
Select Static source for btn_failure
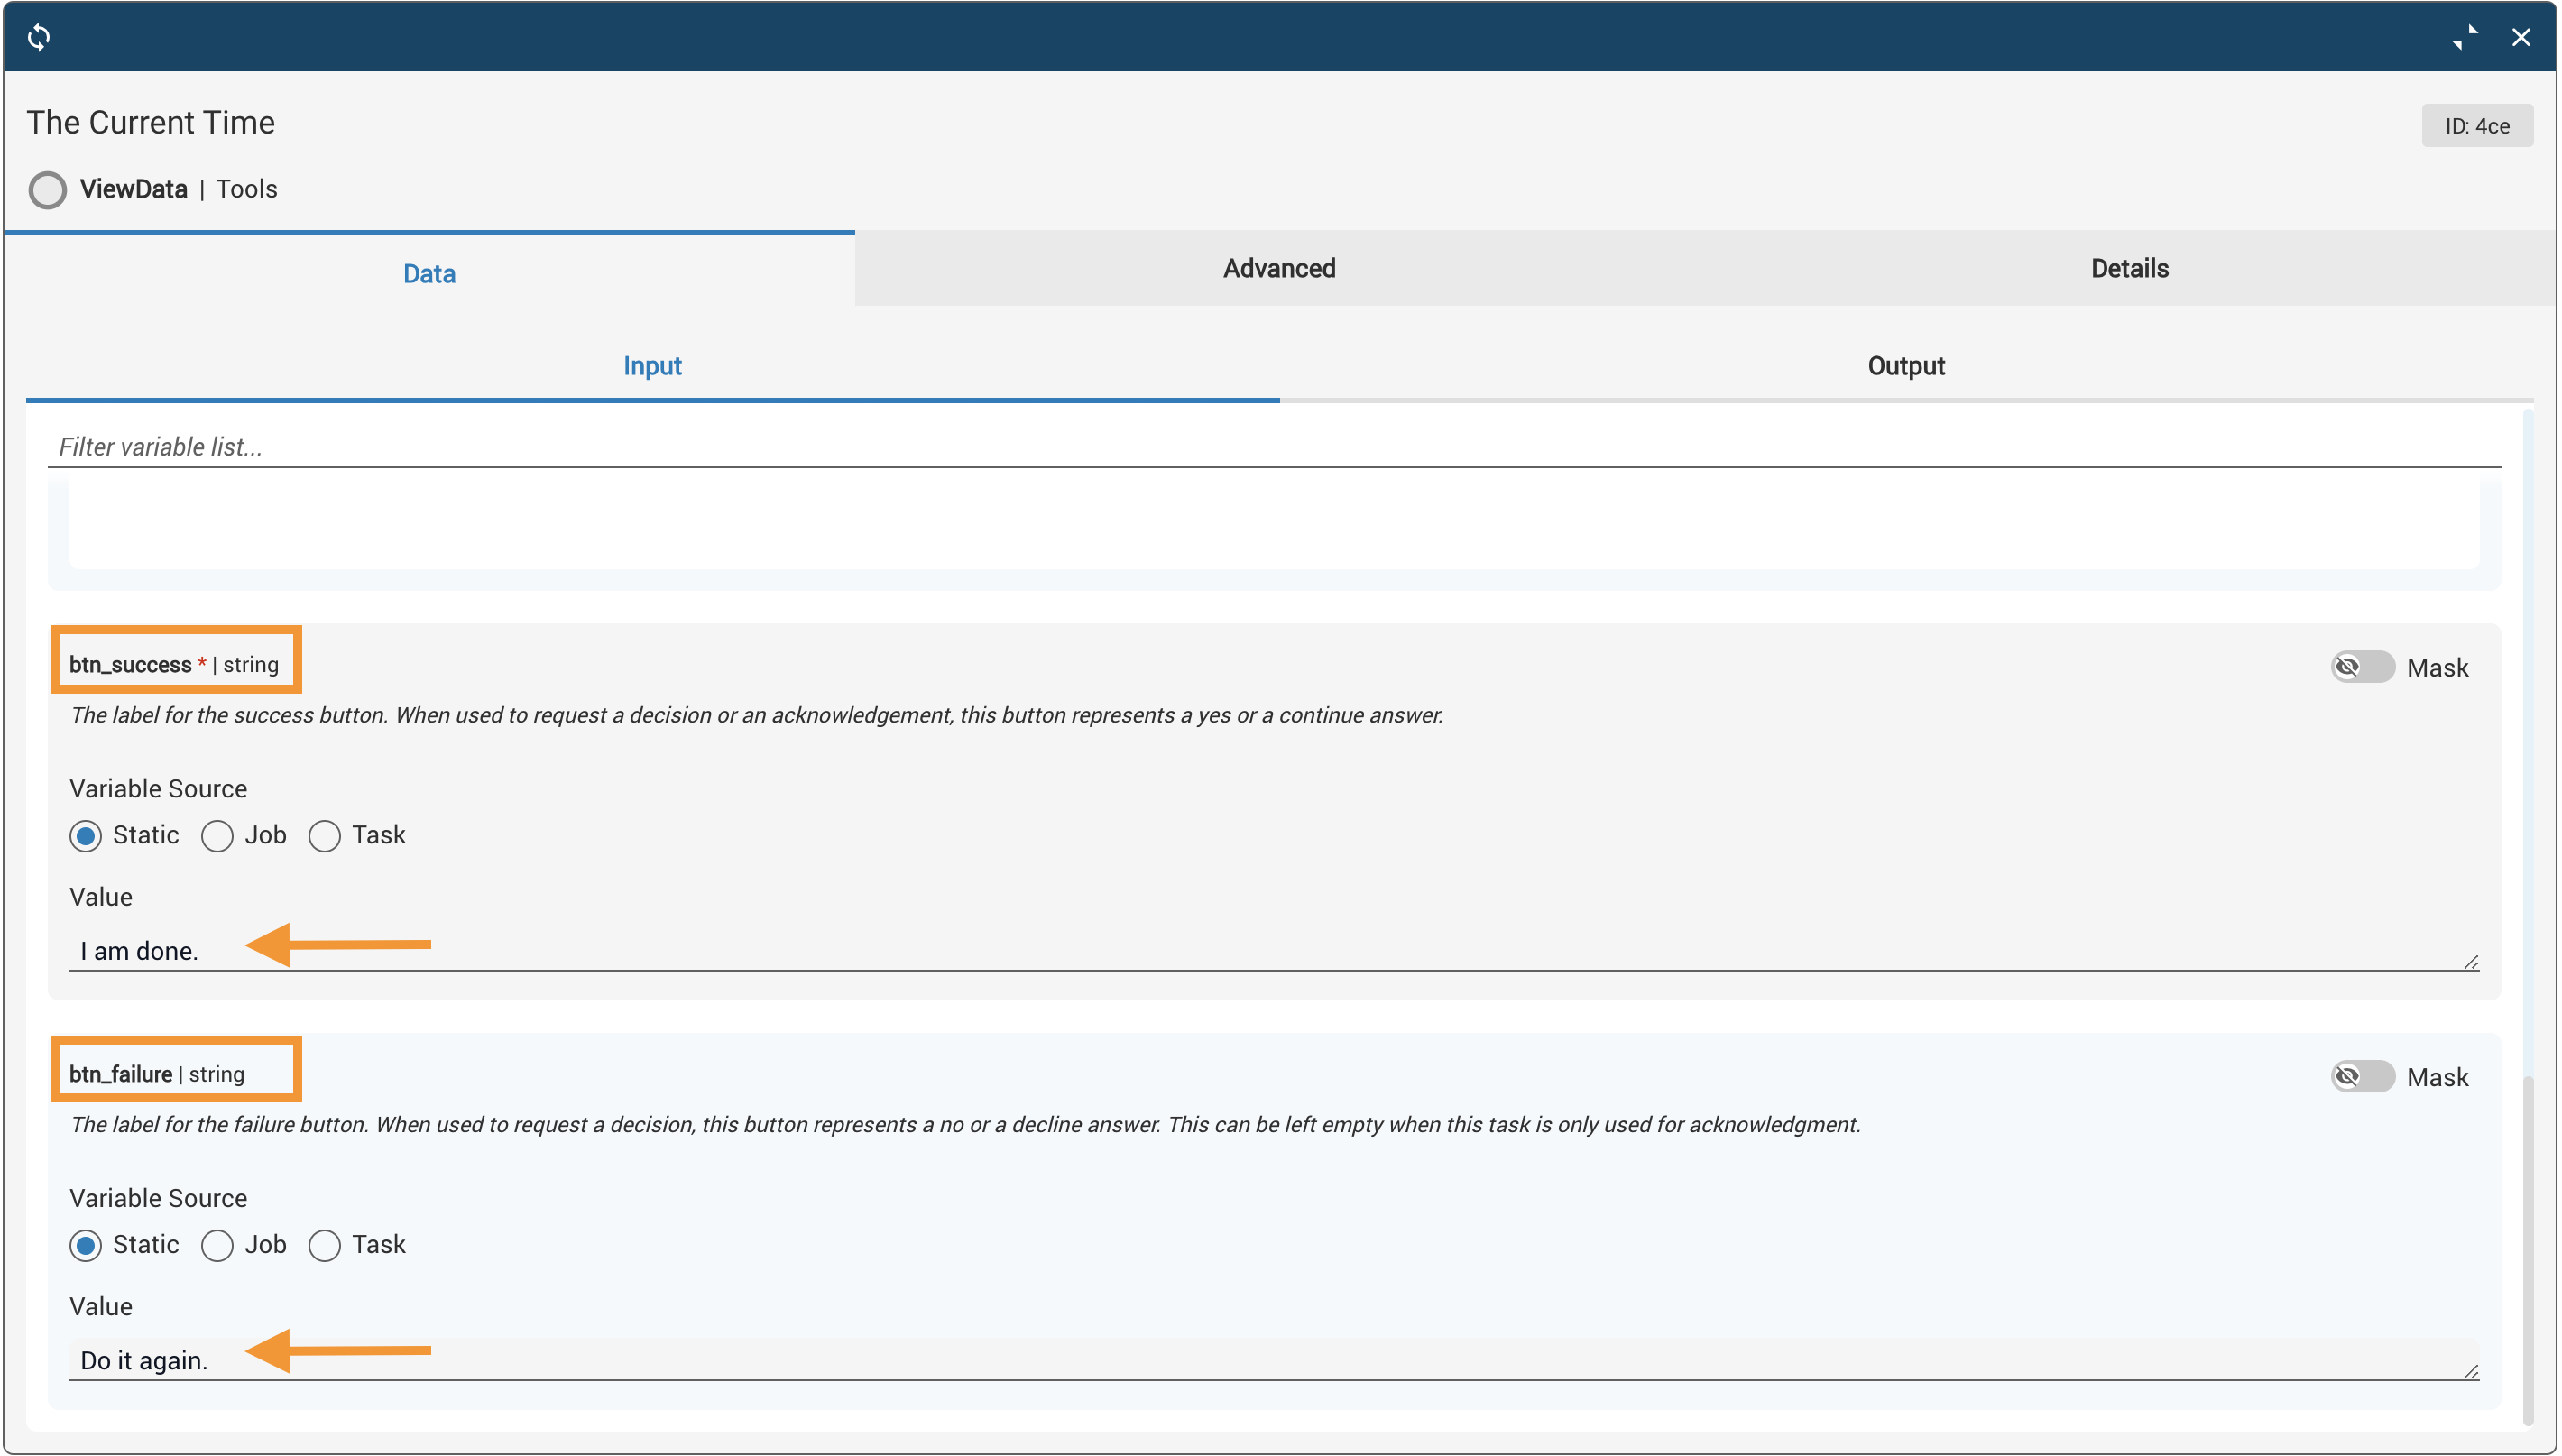pos(86,1245)
